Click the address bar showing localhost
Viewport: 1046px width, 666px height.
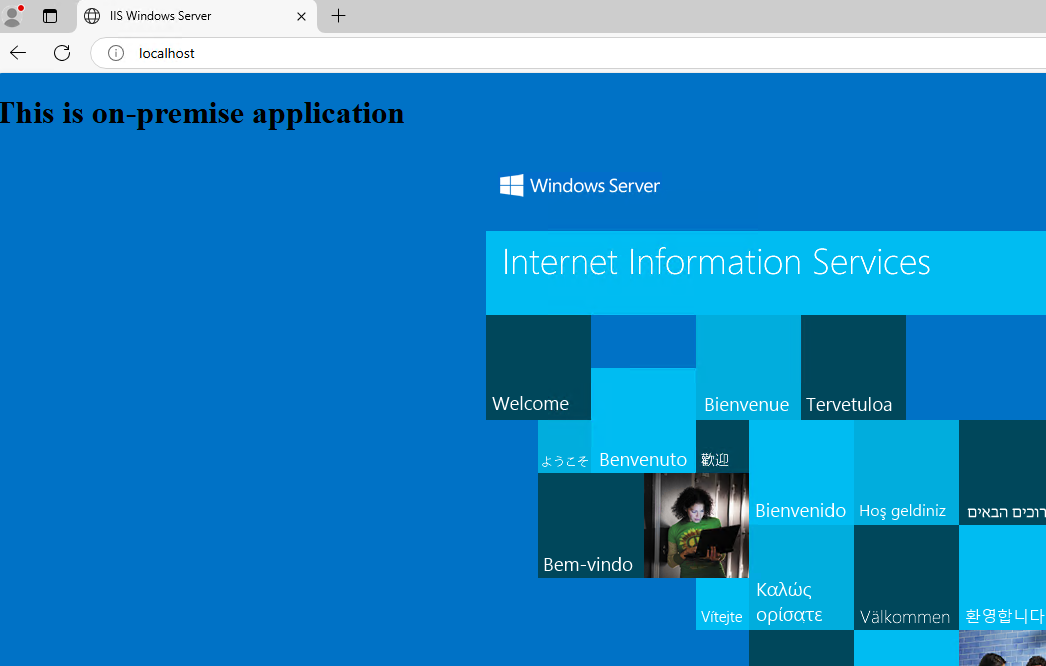(568, 53)
